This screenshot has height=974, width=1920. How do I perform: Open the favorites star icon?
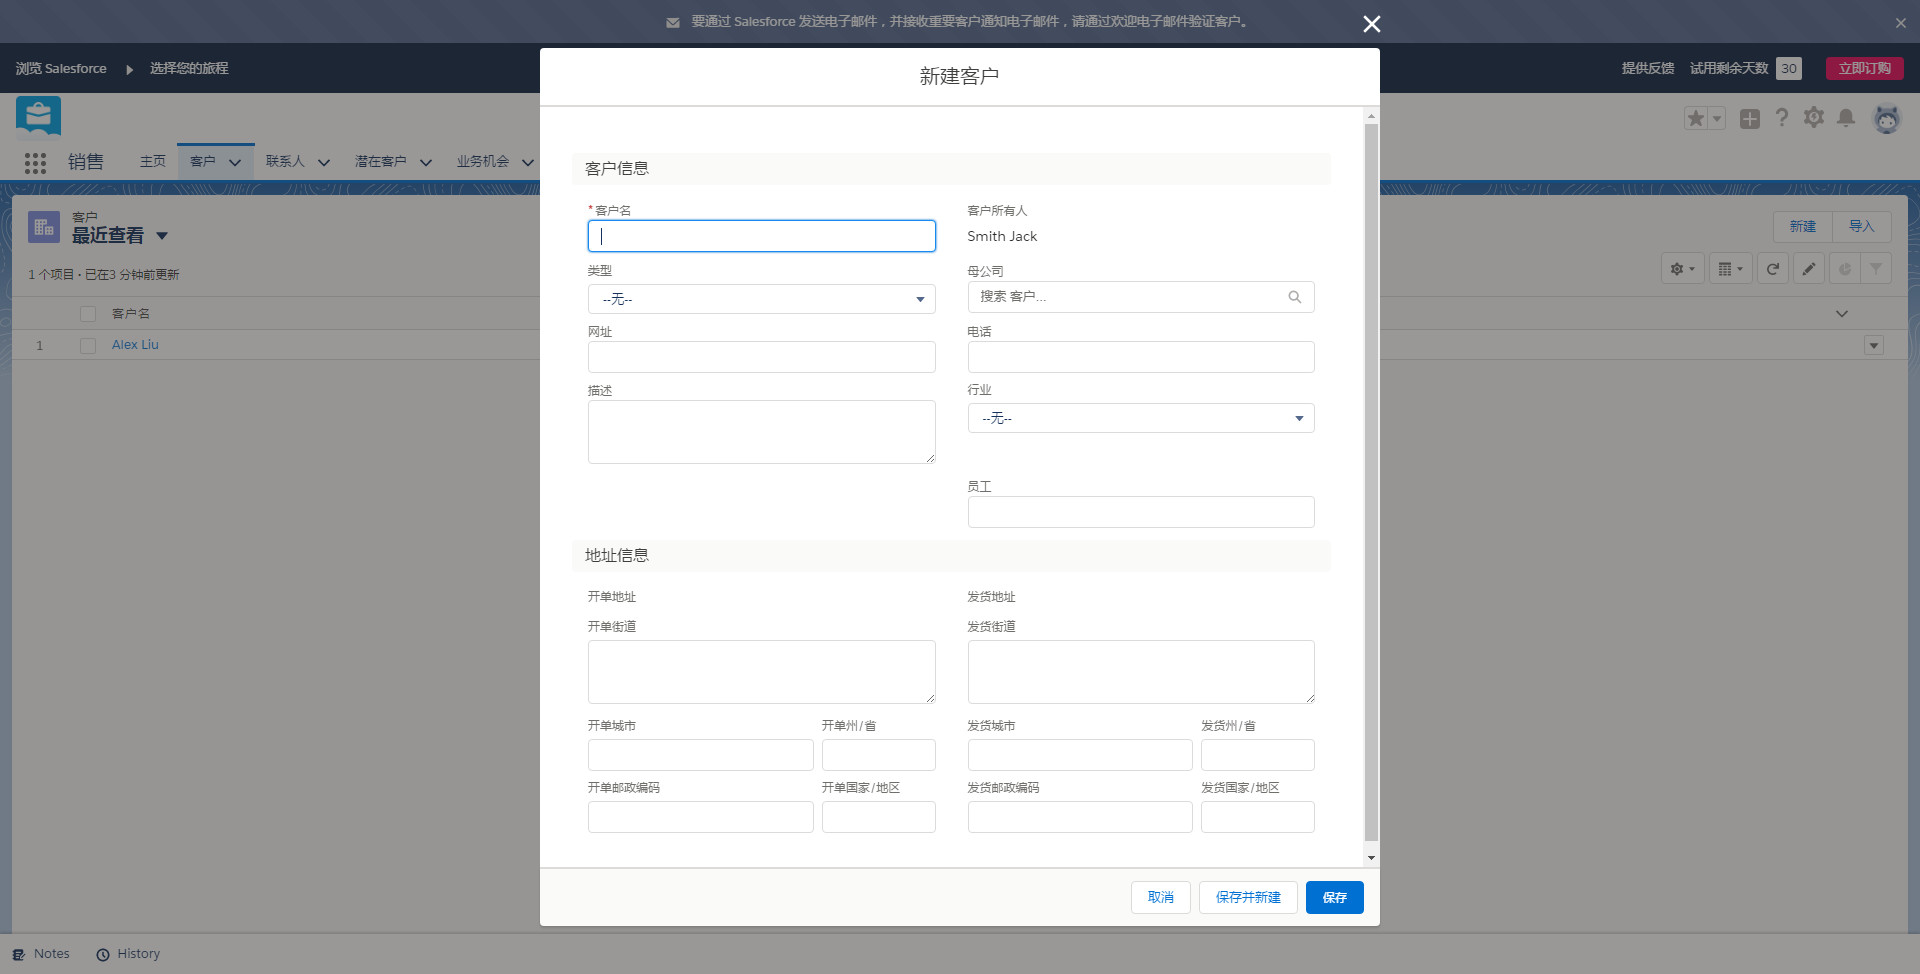tap(1696, 119)
